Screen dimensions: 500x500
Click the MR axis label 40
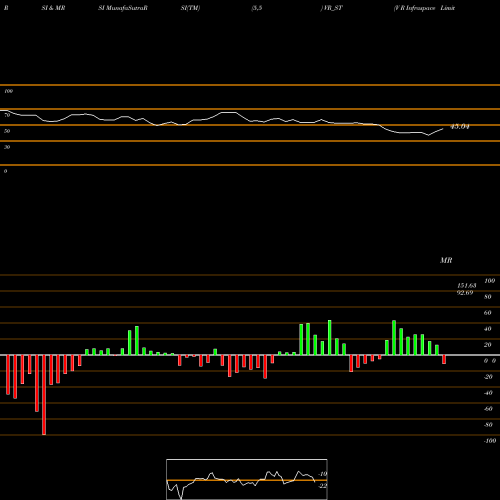coord(488,329)
